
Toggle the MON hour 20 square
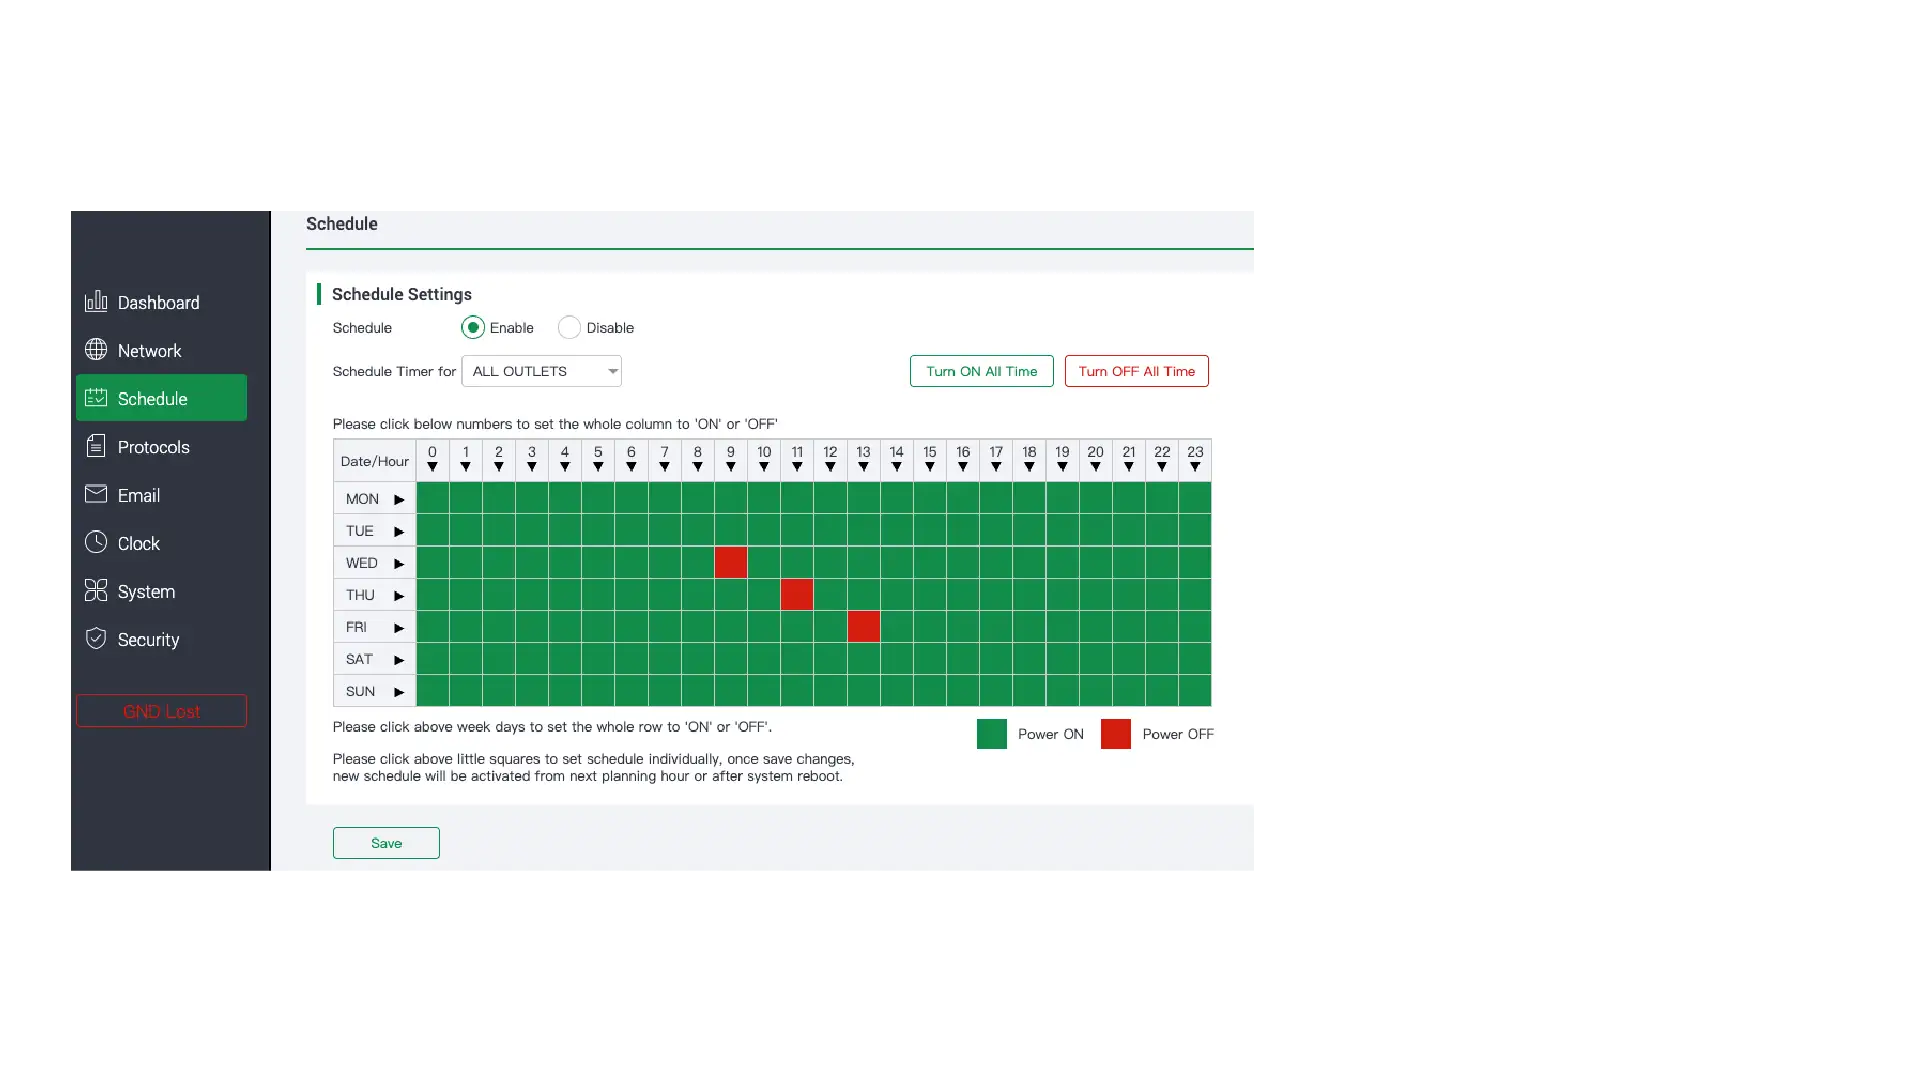click(1096, 497)
